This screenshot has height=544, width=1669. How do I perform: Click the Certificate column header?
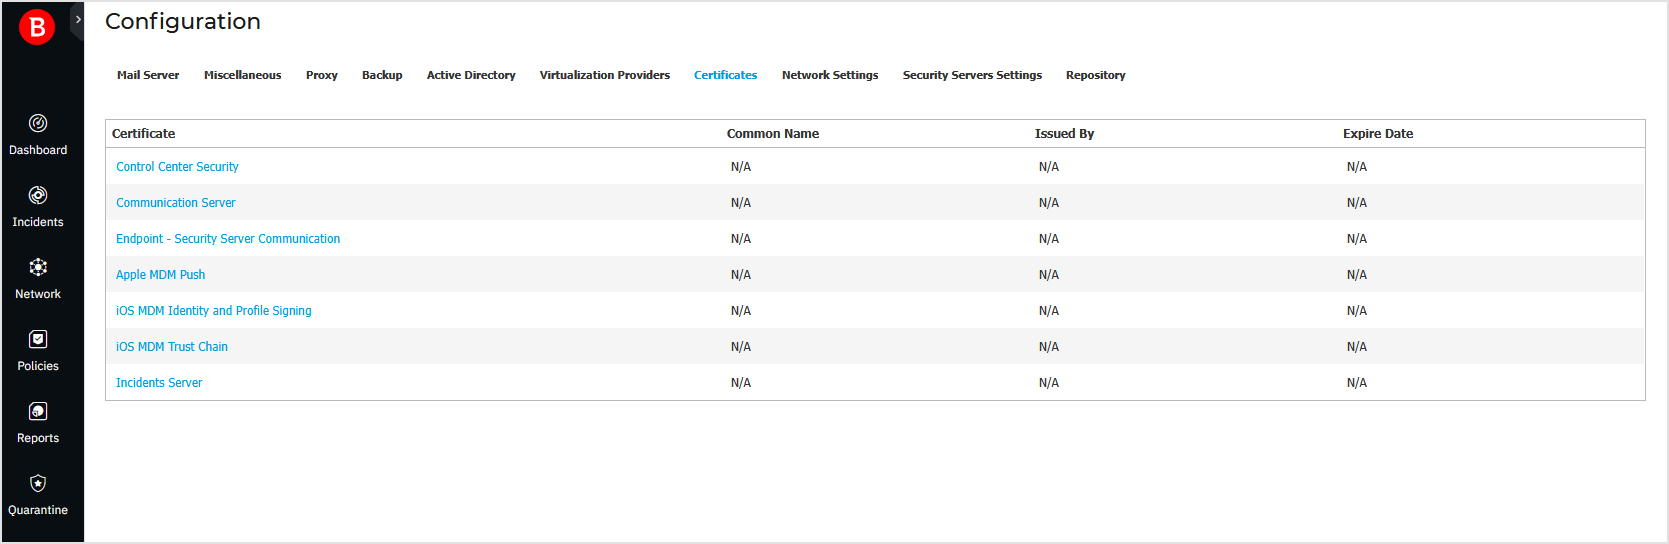(x=144, y=134)
